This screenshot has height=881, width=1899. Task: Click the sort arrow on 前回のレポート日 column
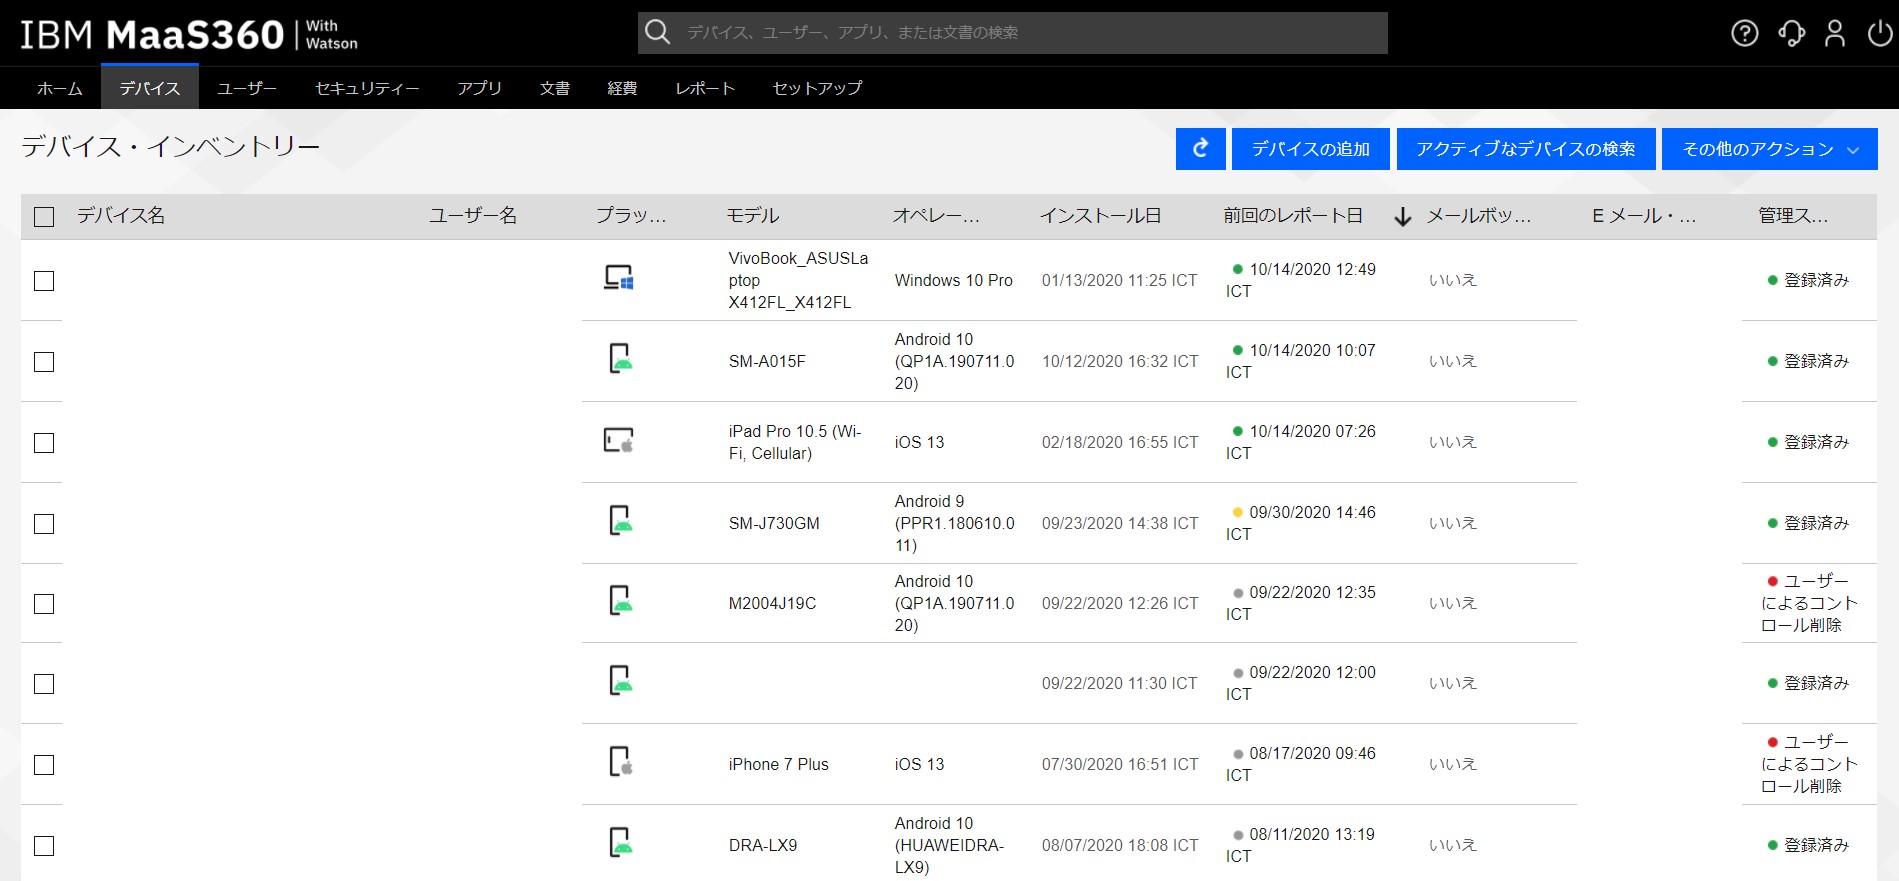[1402, 216]
